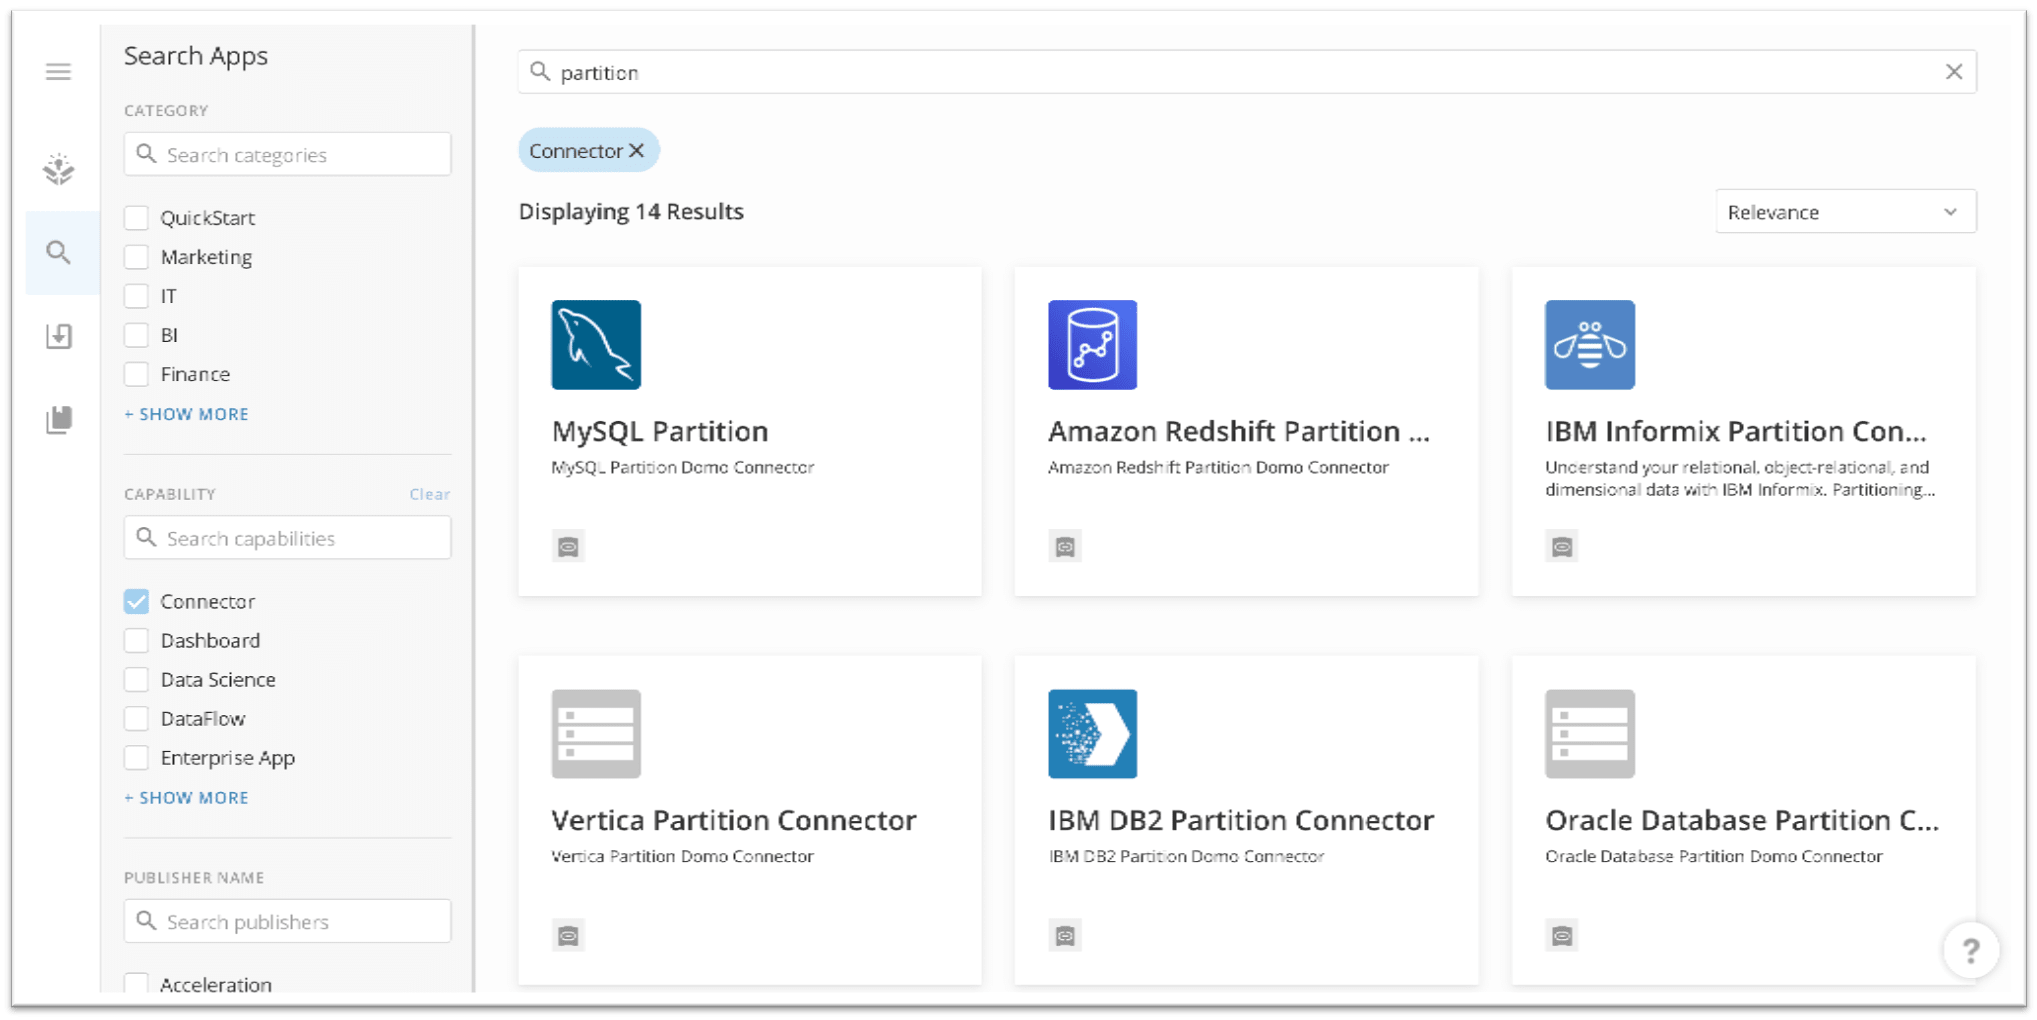Open the MySQL Partition title
This screenshot has height=1020, width=2037.
coord(660,431)
